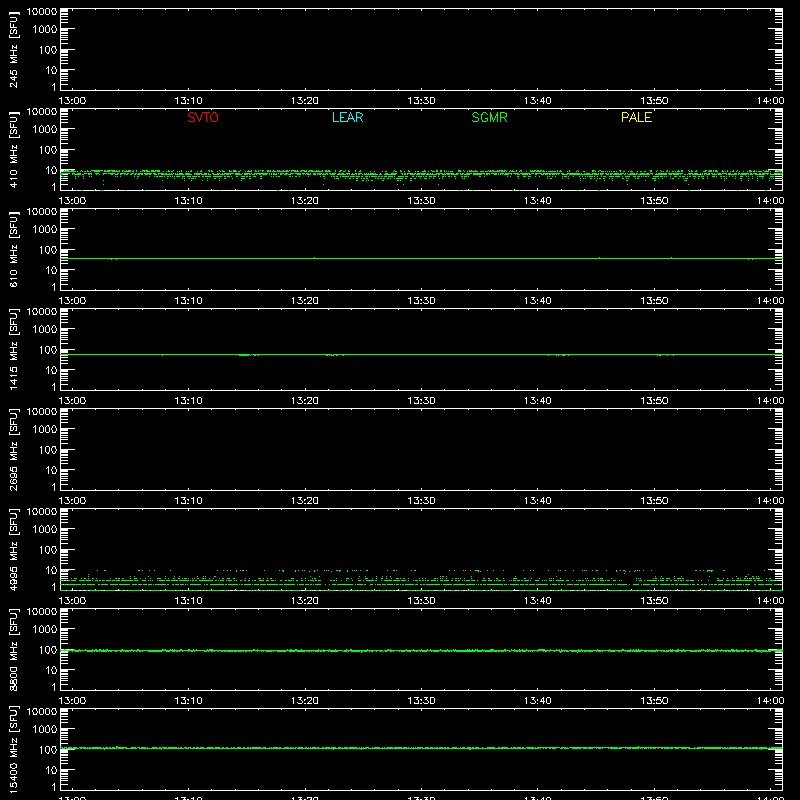Click 13:10 tick under the 610 MHz panel
This screenshot has height=800, width=800.
click(188, 301)
